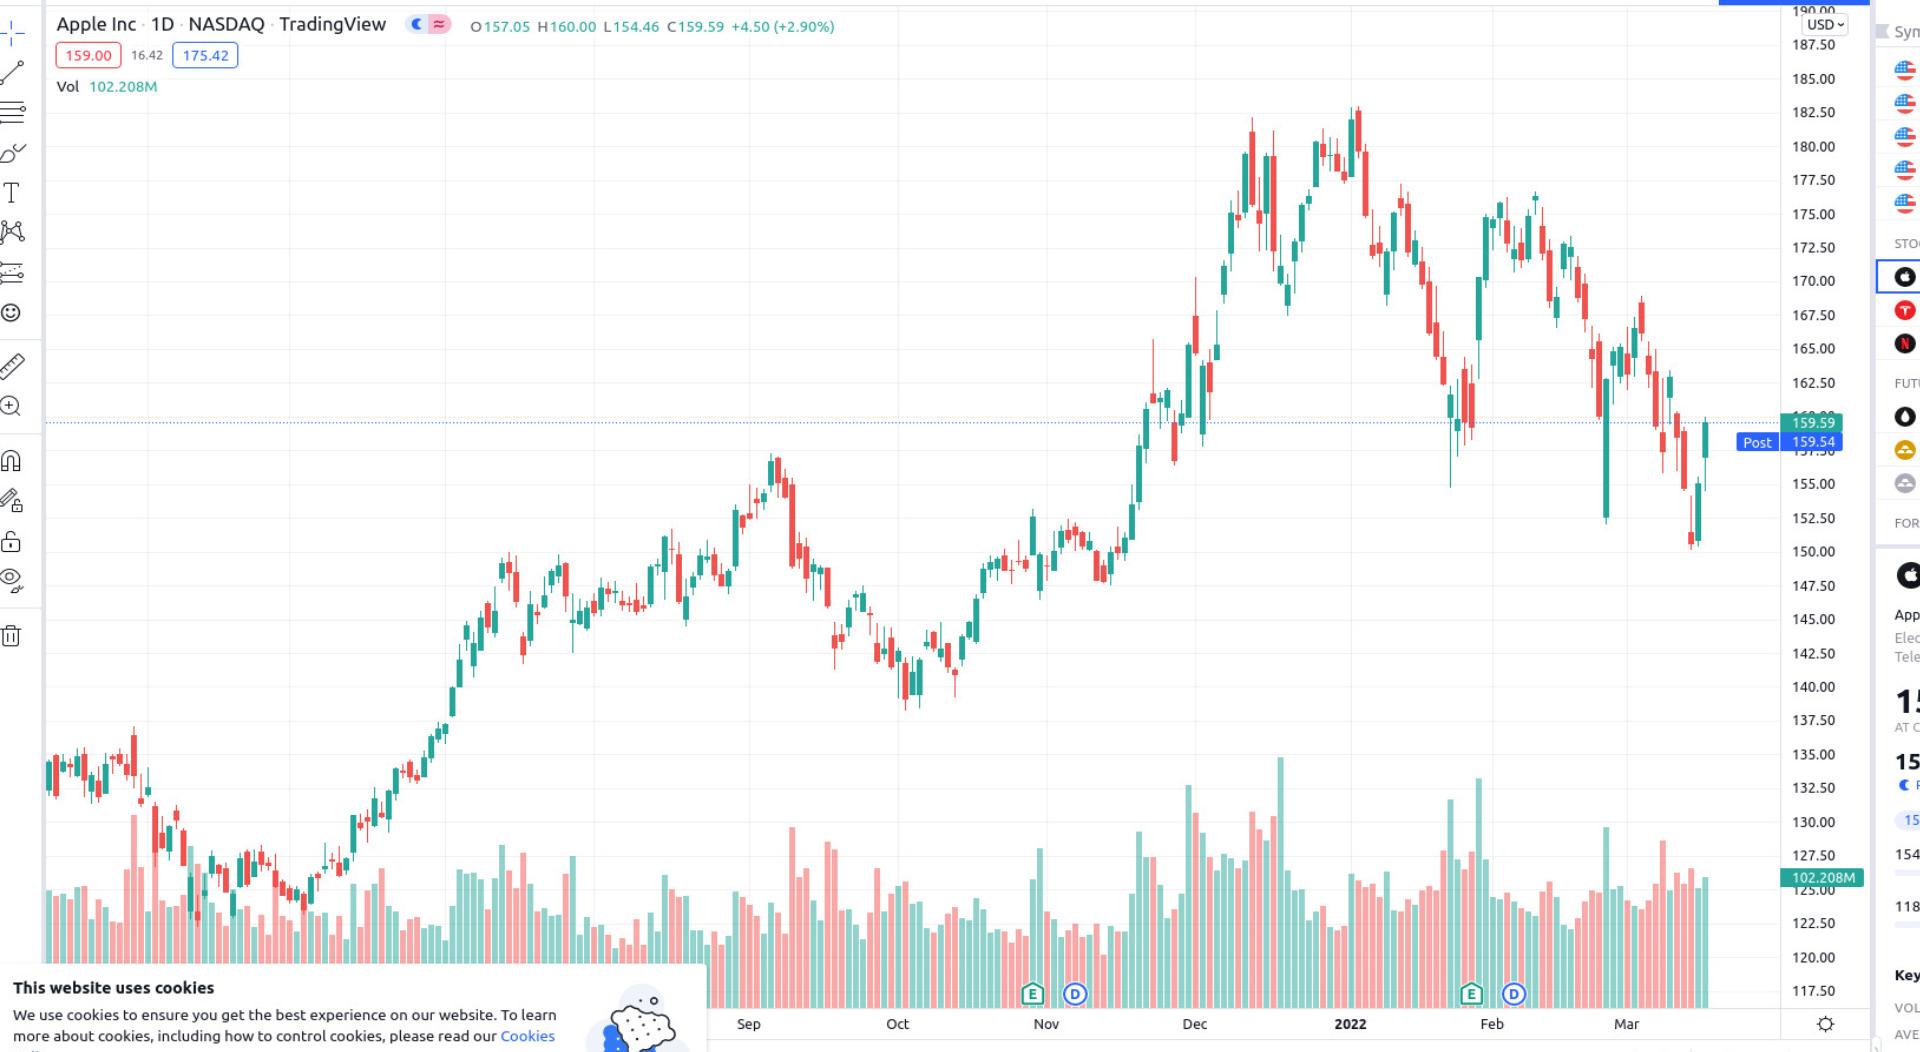Select the crosshair cursor tool

coord(12,33)
